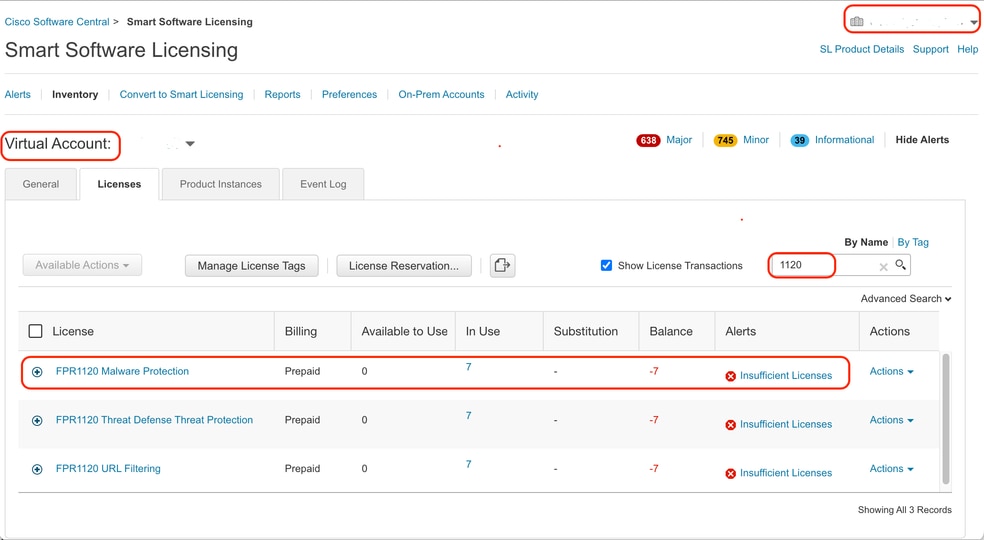This screenshot has width=984, height=540.
Task: Select the By Name search mode
Action: [866, 242]
